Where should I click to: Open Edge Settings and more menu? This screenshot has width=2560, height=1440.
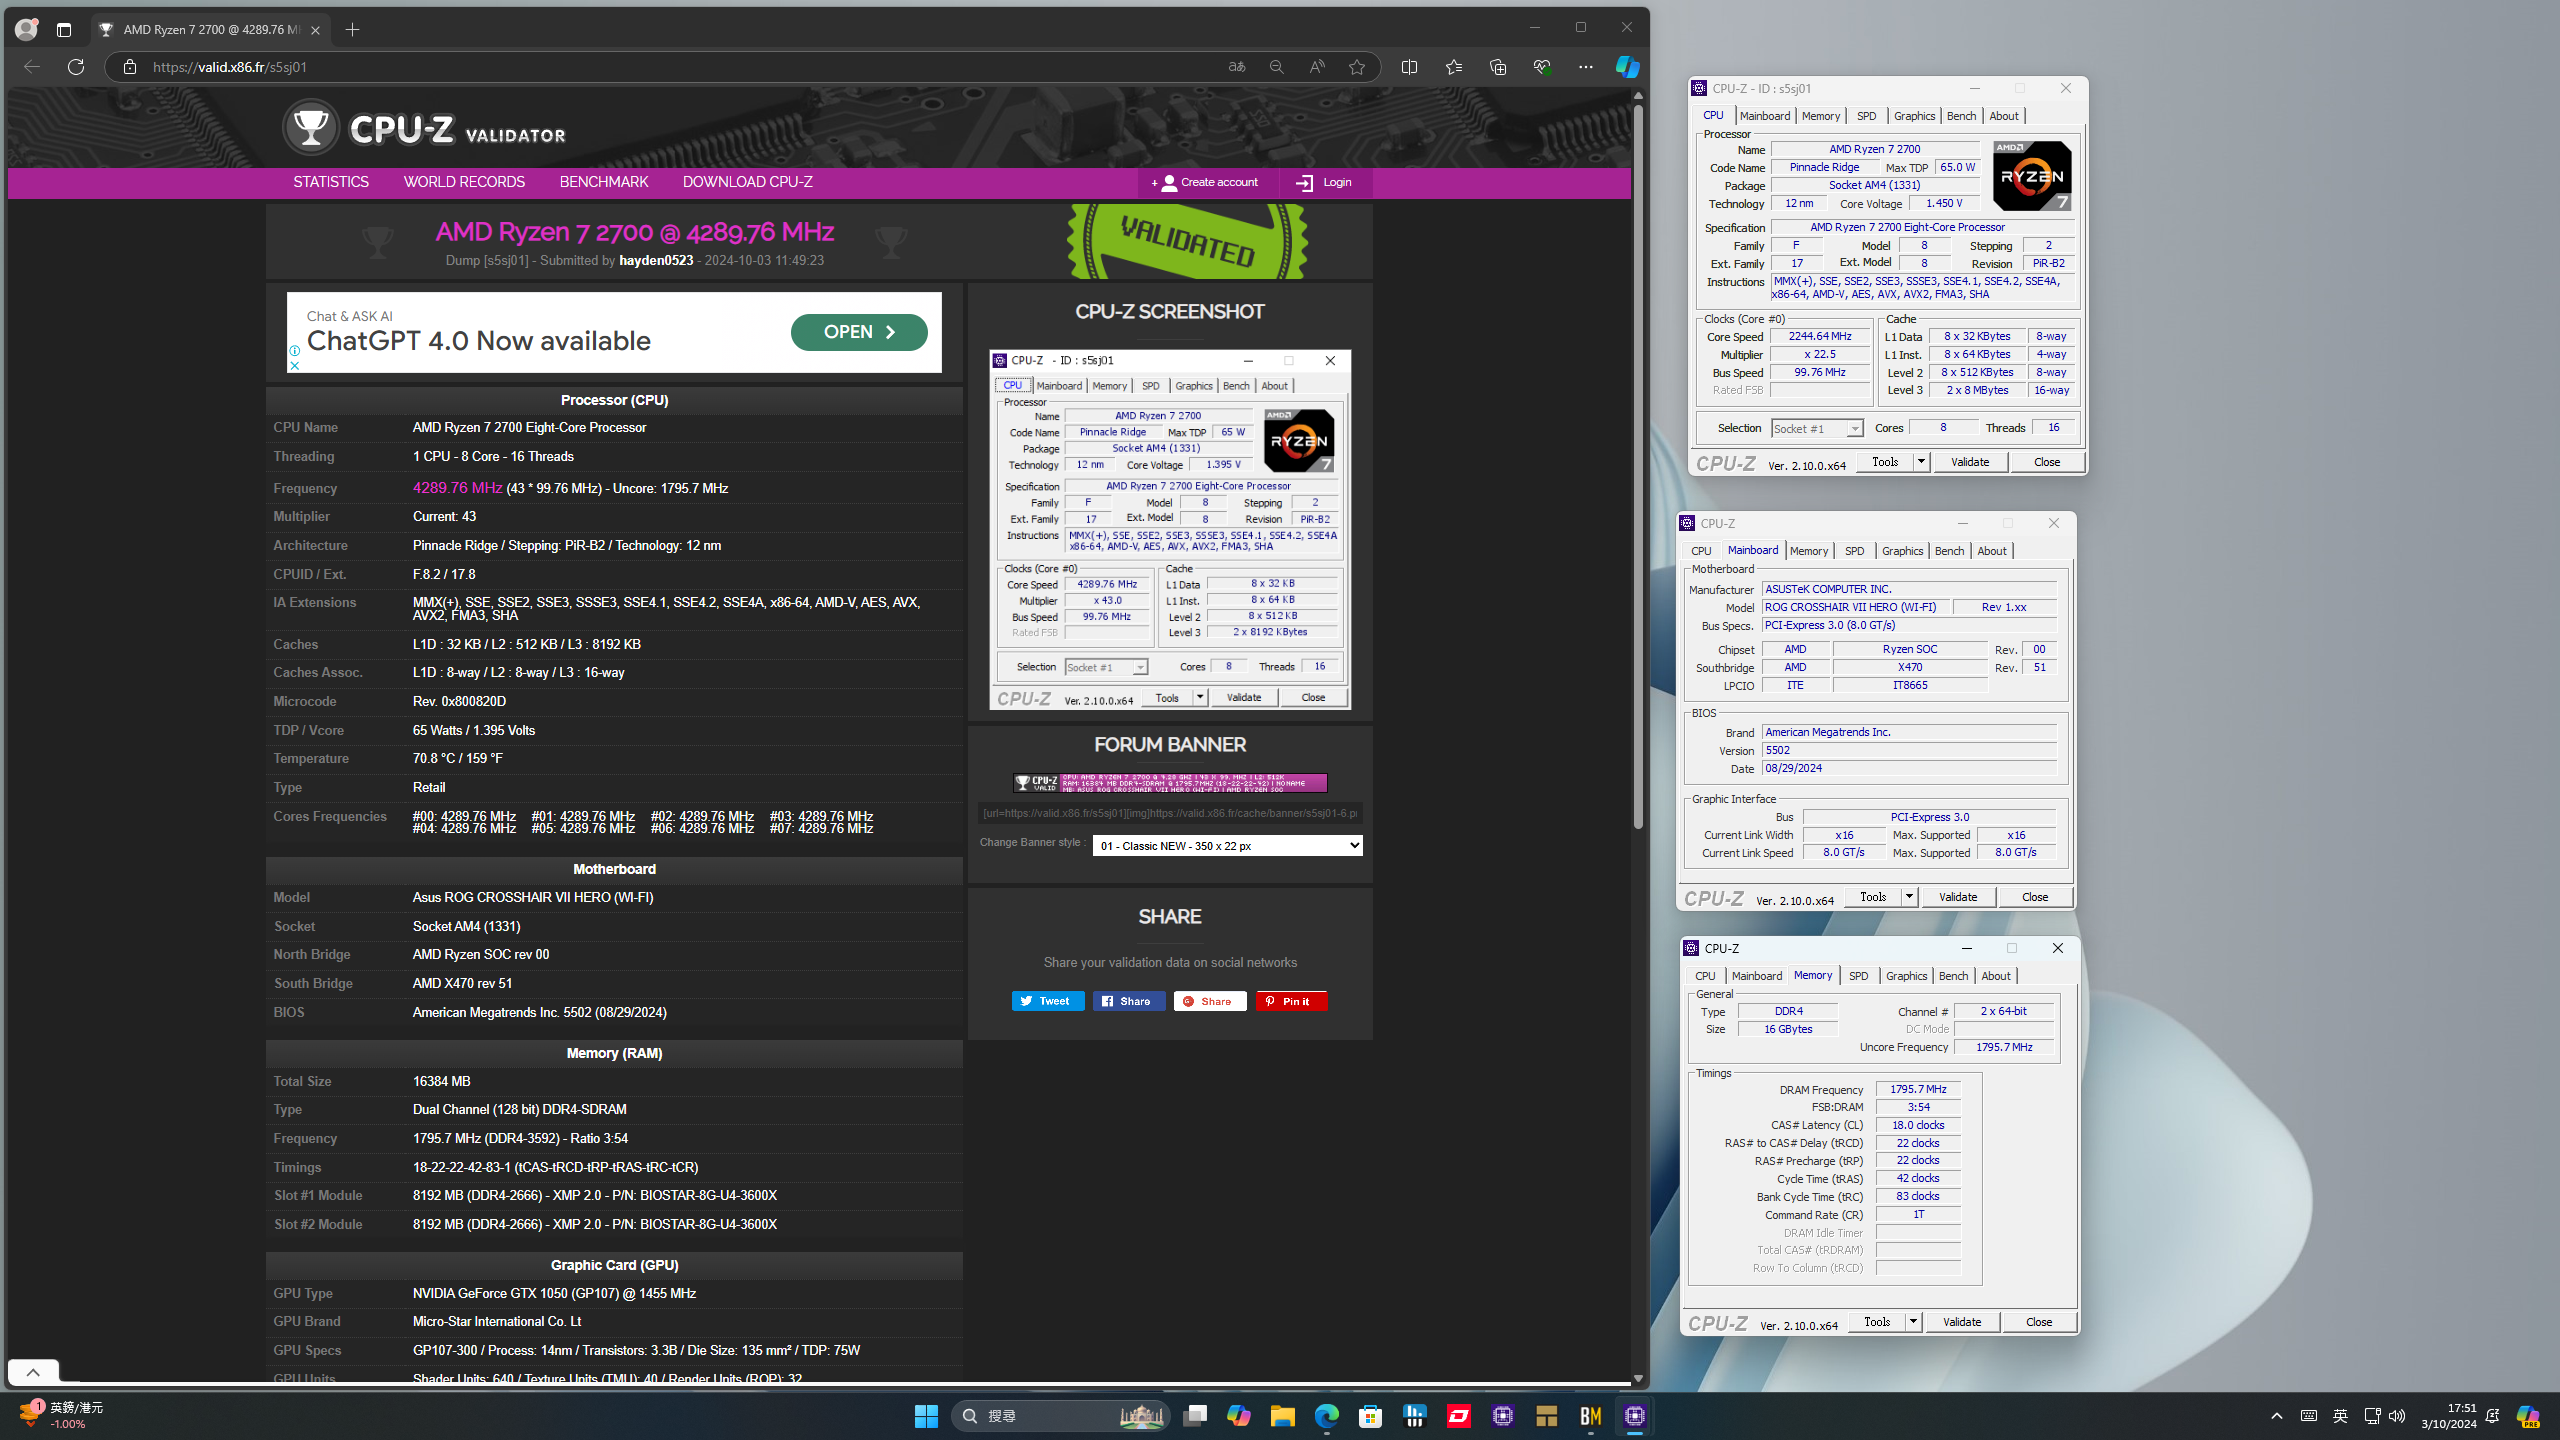coord(1585,67)
